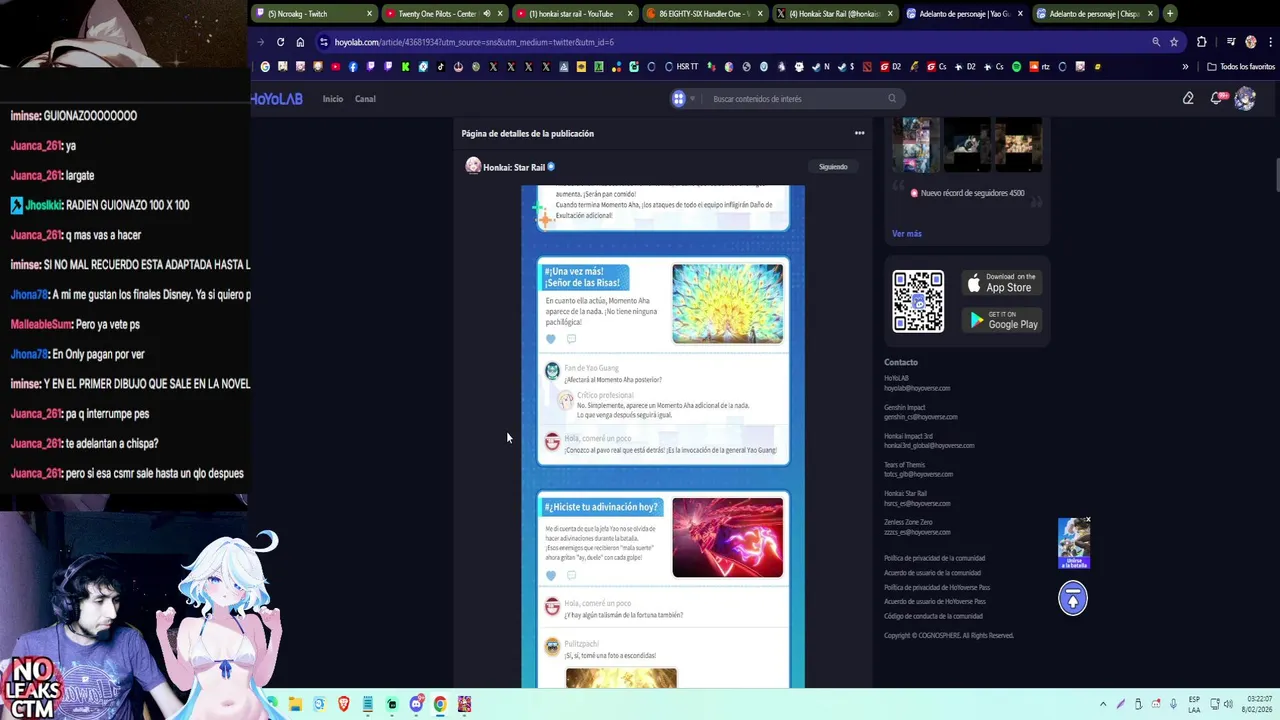Open the red battle scene illustration
The image size is (1280, 720).
pos(727,538)
